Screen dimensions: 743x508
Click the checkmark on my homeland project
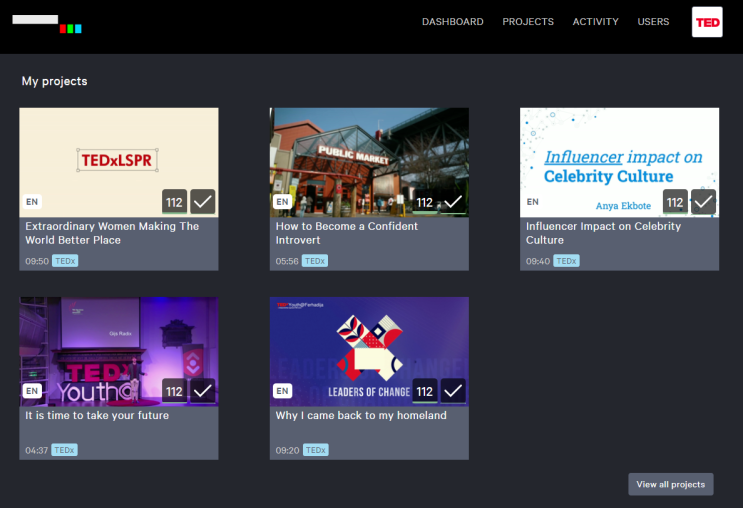[x=453, y=391]
